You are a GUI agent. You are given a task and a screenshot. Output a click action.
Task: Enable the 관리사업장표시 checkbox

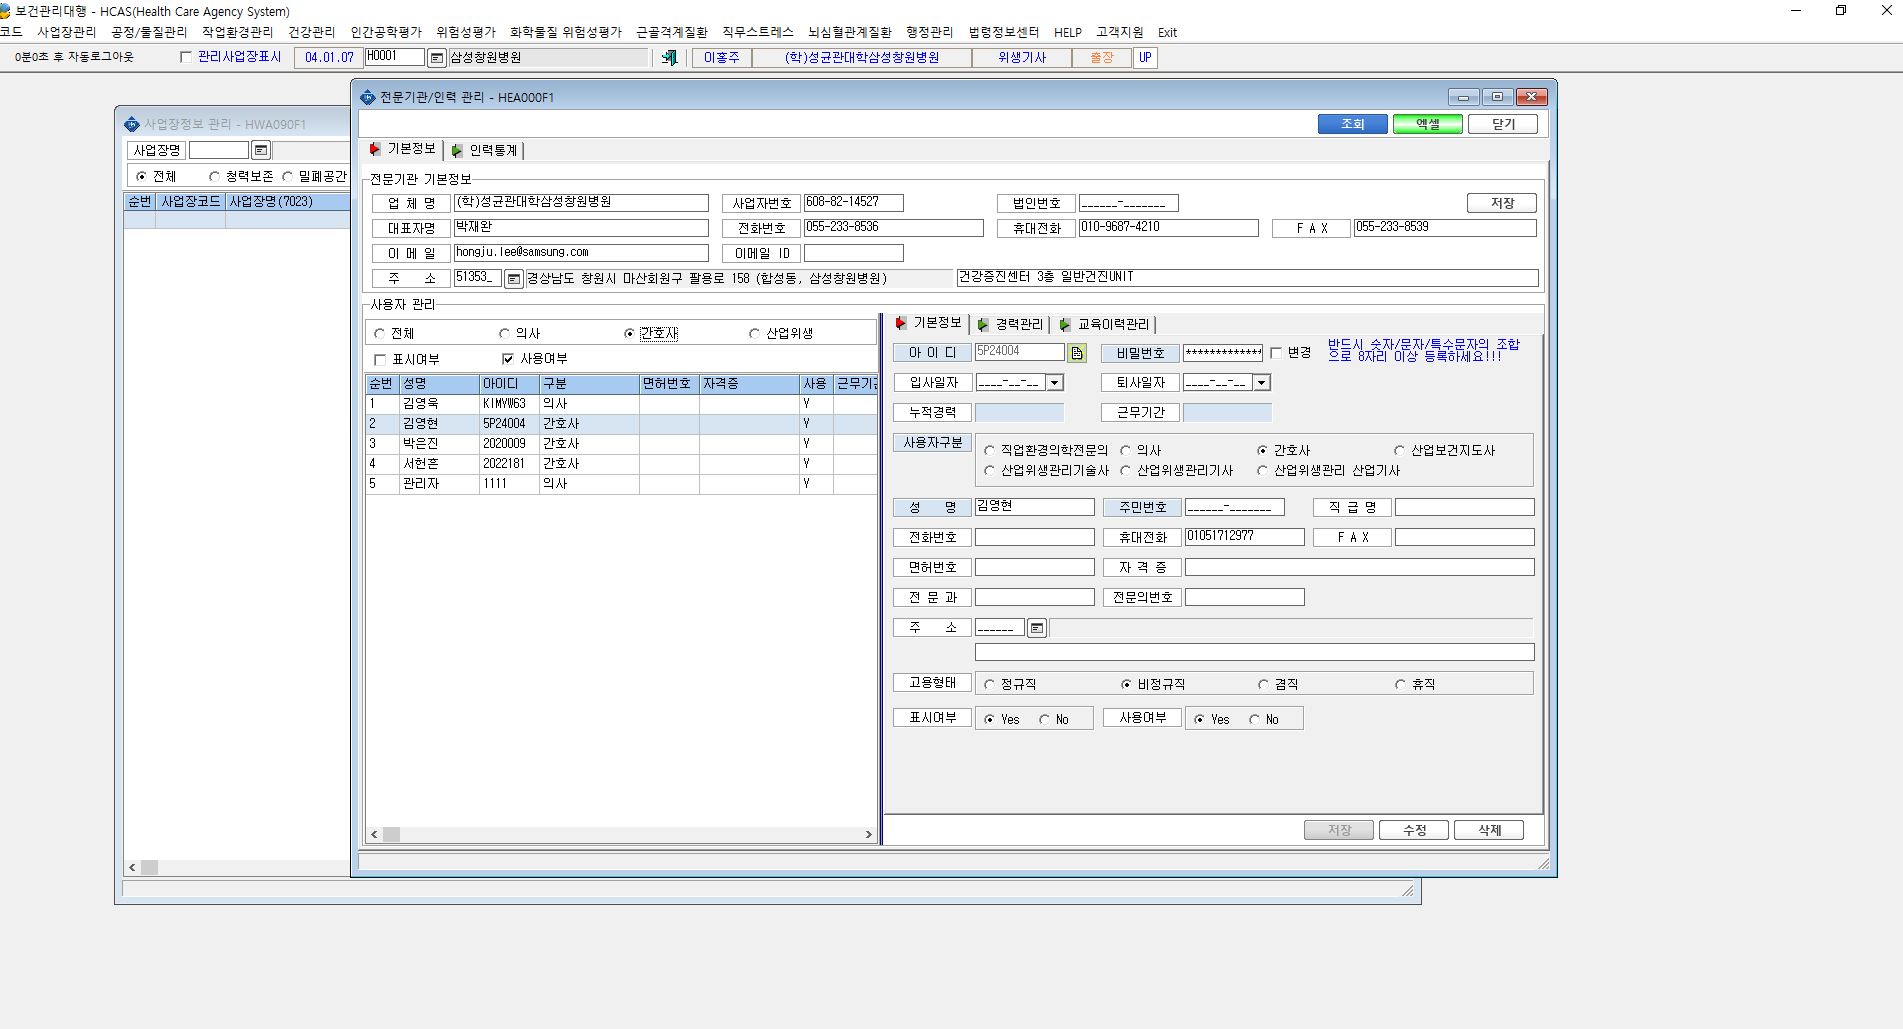click(185, 57)
